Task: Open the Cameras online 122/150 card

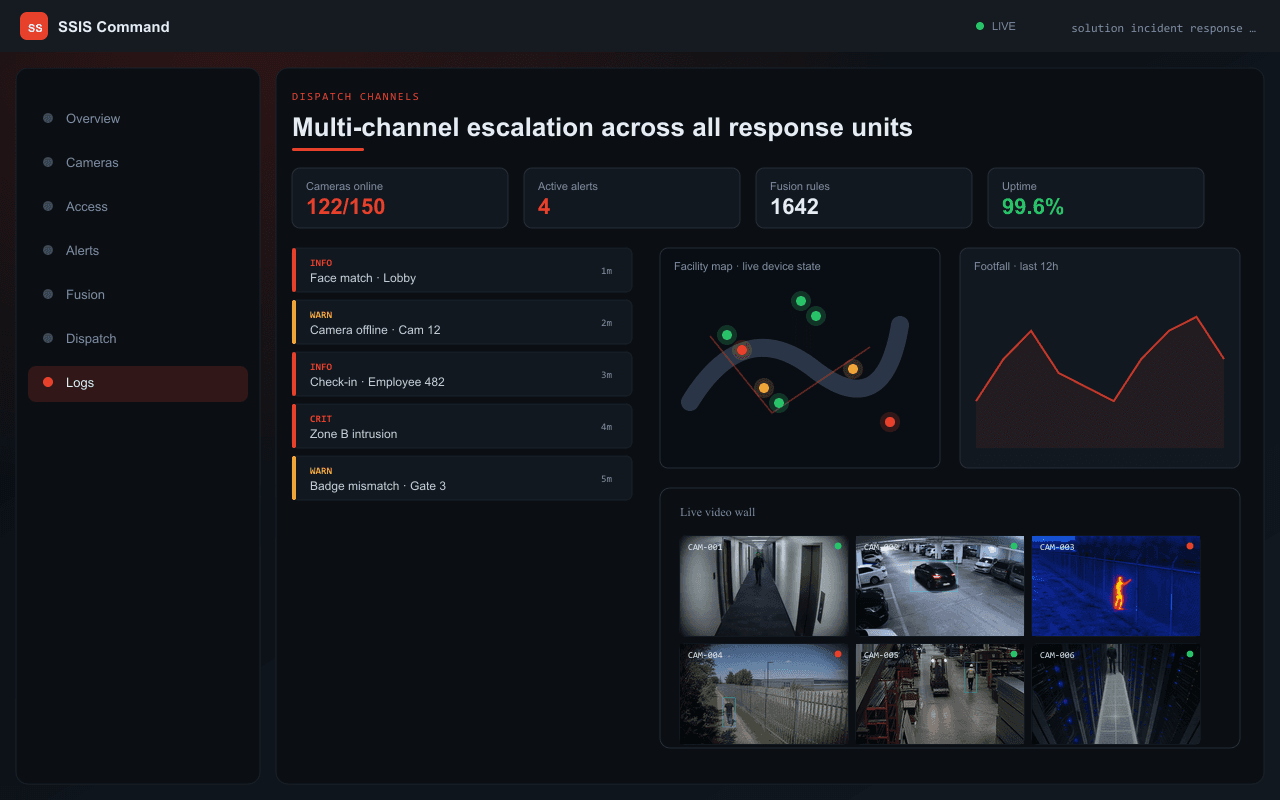Action: [400, 198]
